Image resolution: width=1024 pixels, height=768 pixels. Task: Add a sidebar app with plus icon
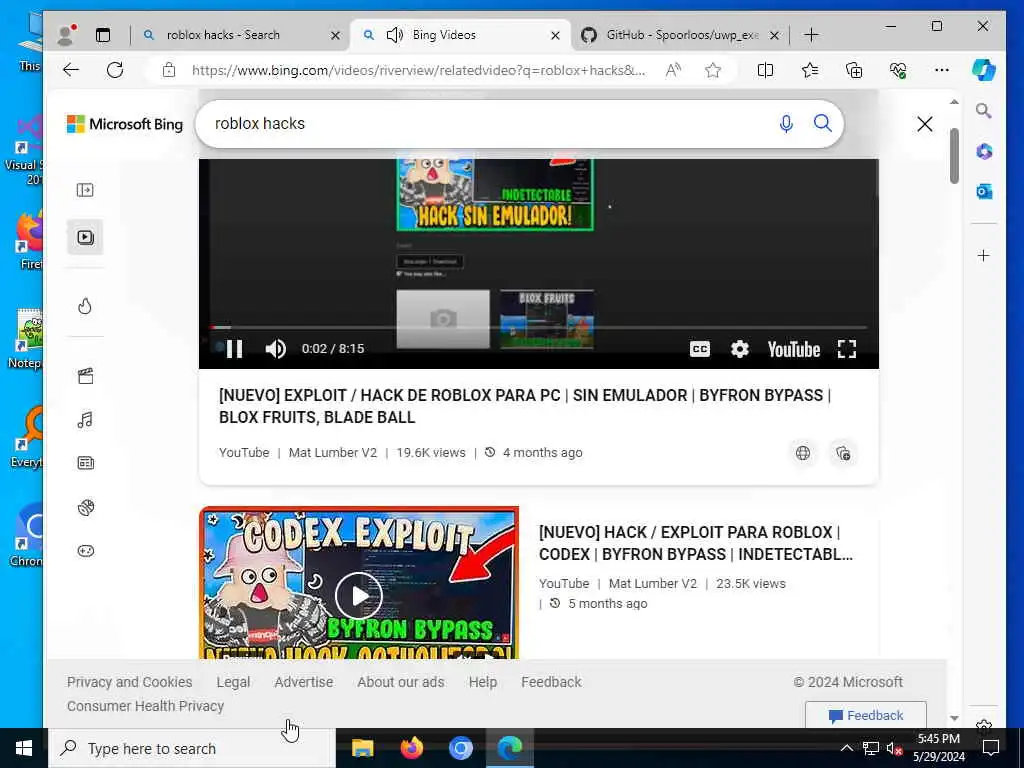click(x=984, y=255)
